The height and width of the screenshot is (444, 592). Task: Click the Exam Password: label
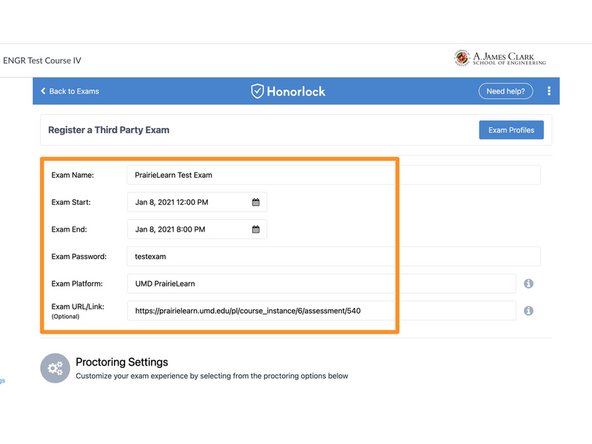(x=79, y=256)
